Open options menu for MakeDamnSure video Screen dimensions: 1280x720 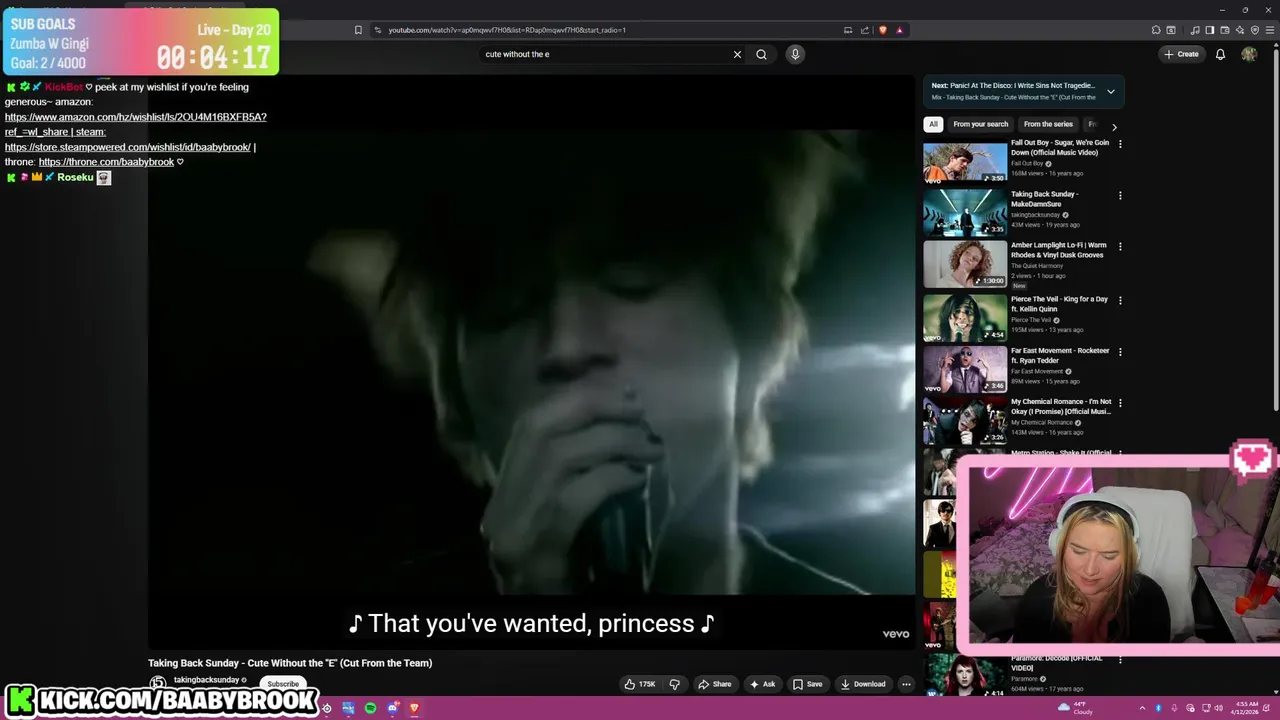click(x=1120, y=195)
